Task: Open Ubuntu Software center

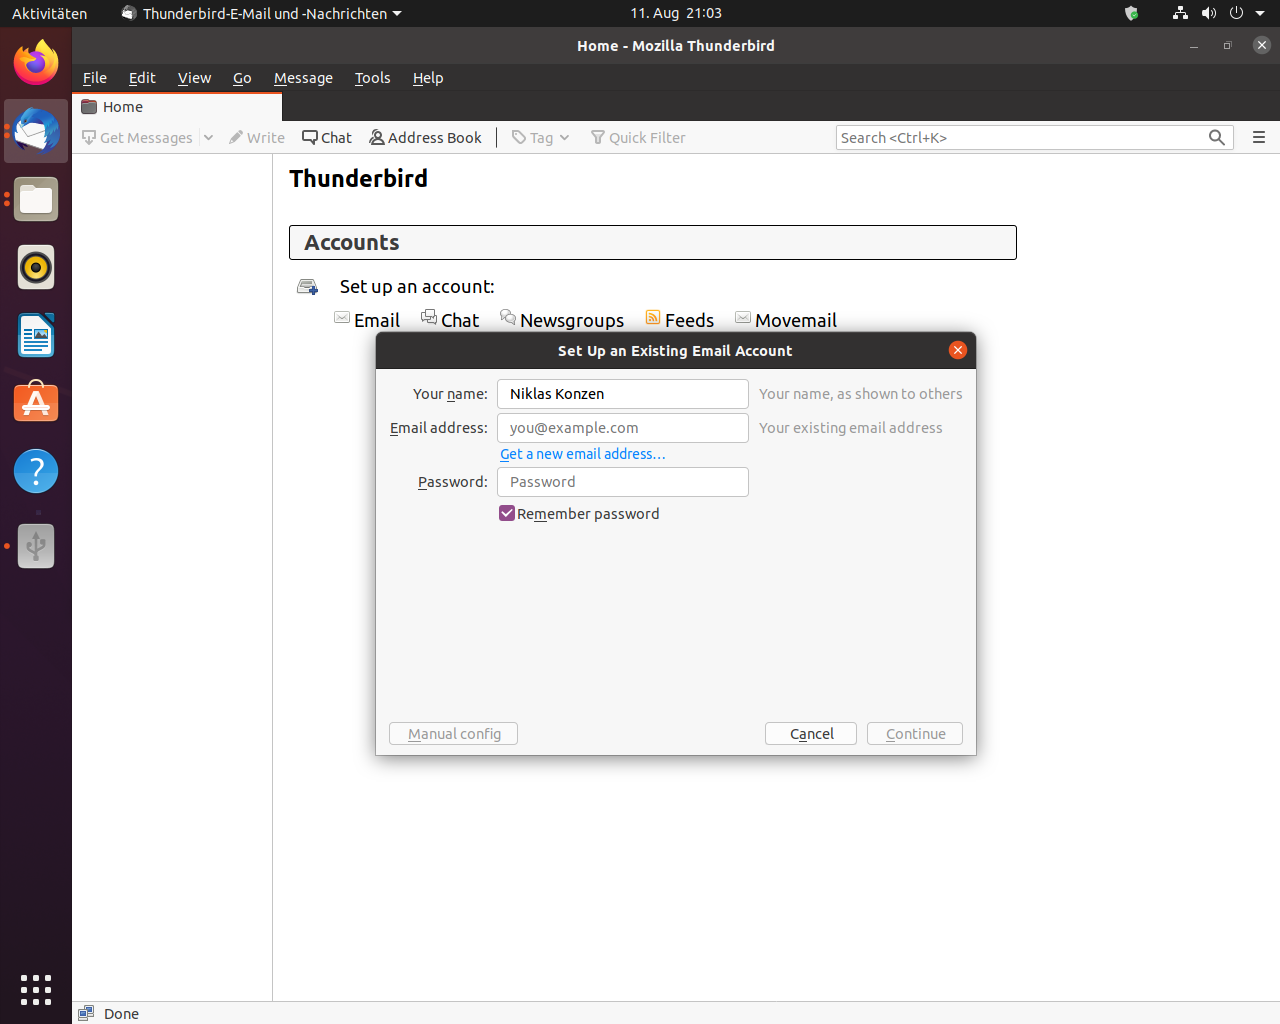Action: tap(36, 403)
